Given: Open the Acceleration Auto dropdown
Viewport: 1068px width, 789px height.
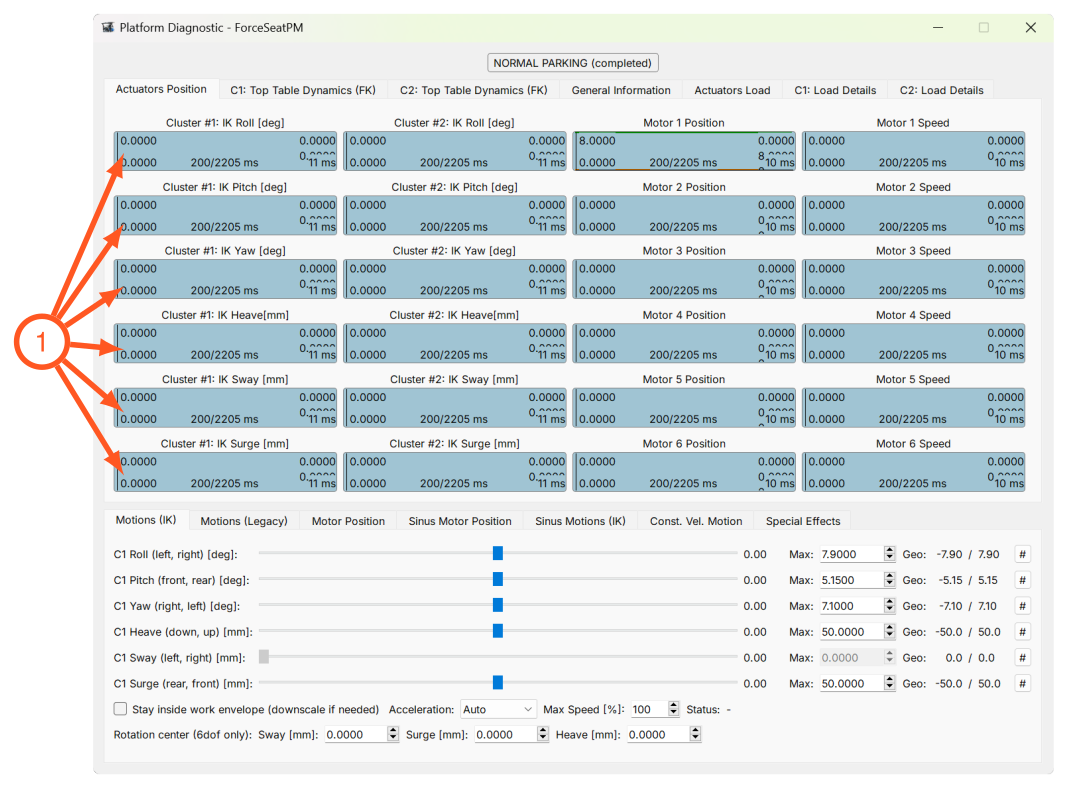Looking at the screenshot, I should (498, 709).
